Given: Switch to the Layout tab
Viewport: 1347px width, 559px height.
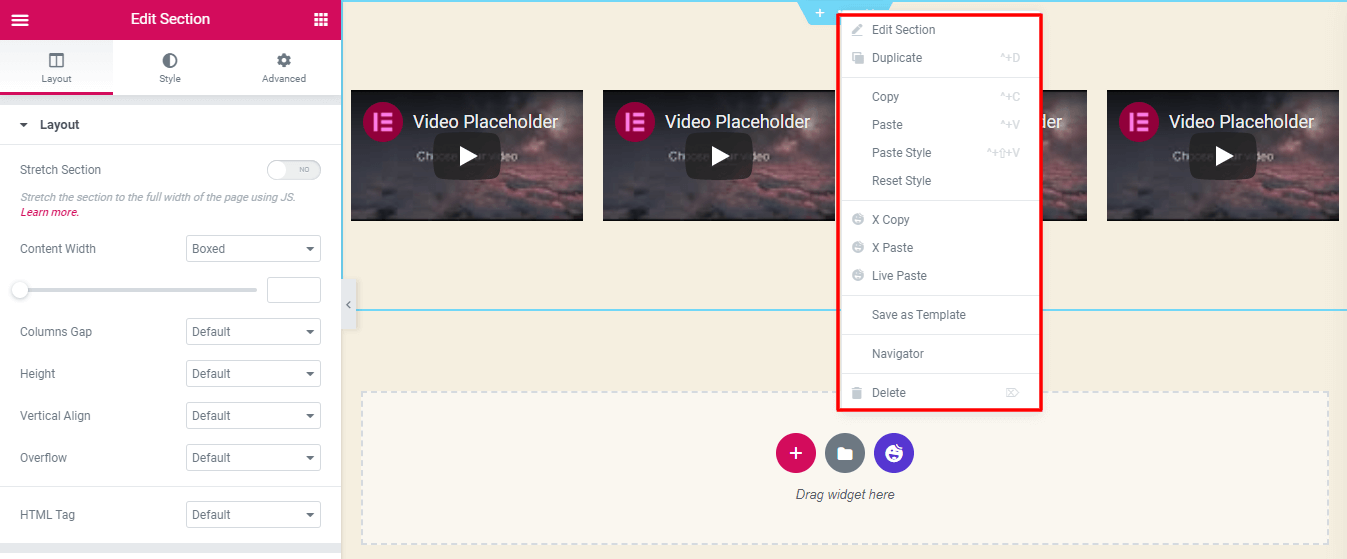Looking at the screenshot, I should 56,68.
